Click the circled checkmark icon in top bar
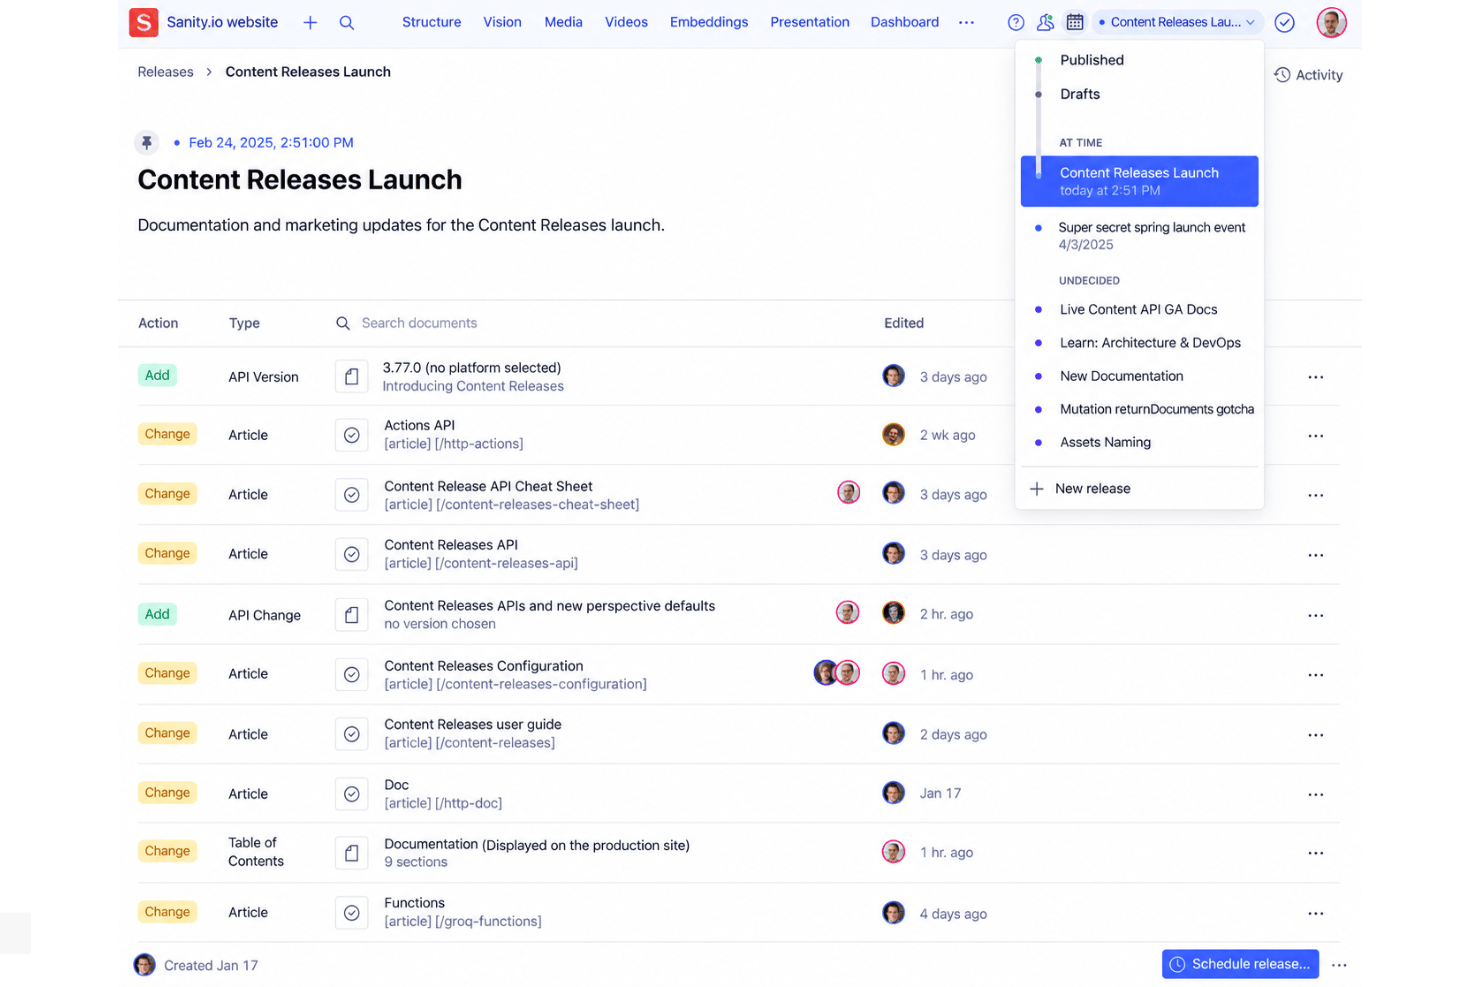The height and width of the screenshot is (987, 1480). coord(1285,22)
